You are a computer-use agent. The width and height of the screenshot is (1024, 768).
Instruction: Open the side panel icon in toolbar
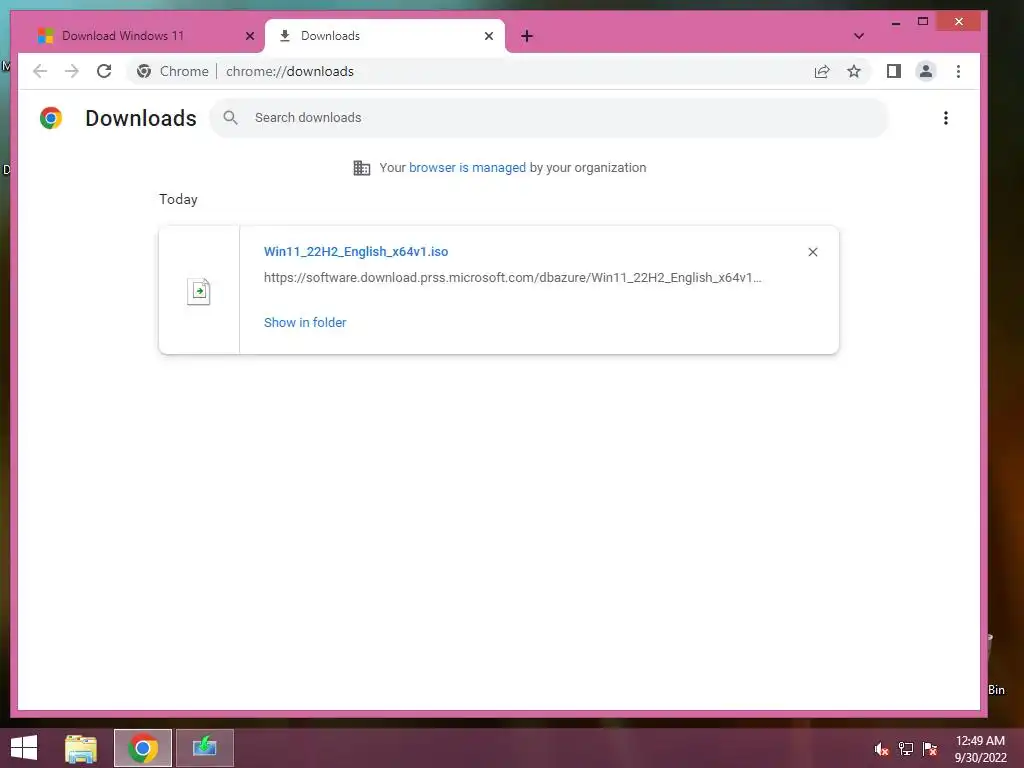click(893, 71)
